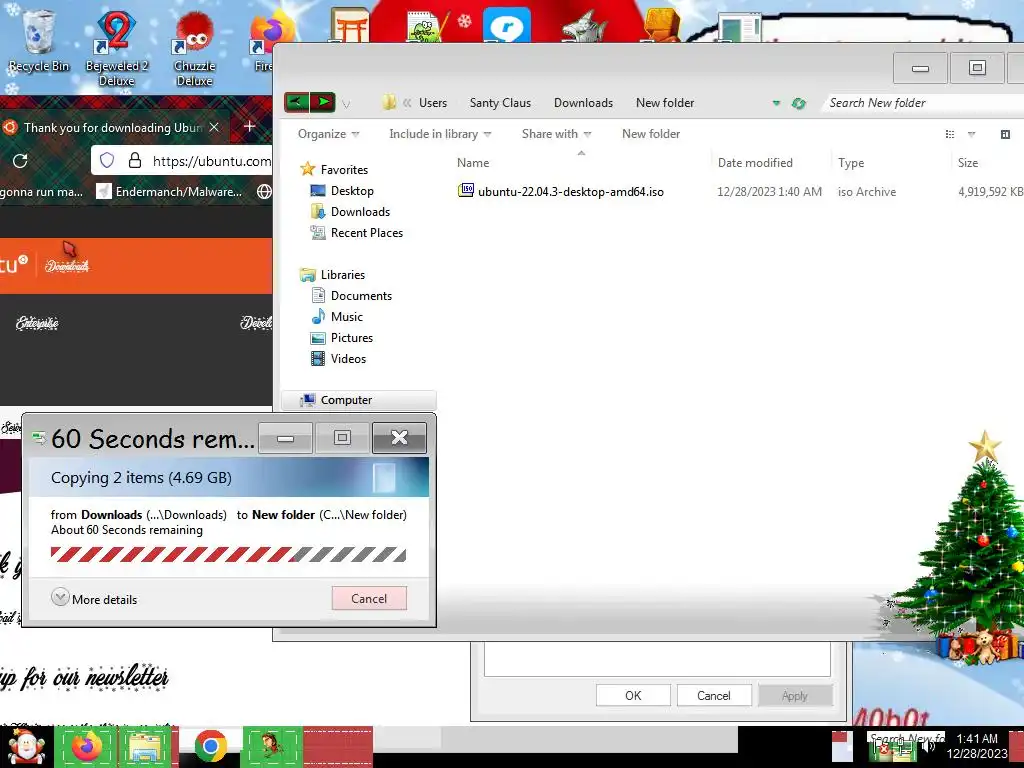Select Downloads in the address breadcrumb
The width and height of the screenshot is (1024, 768).
tap(583, 103)
